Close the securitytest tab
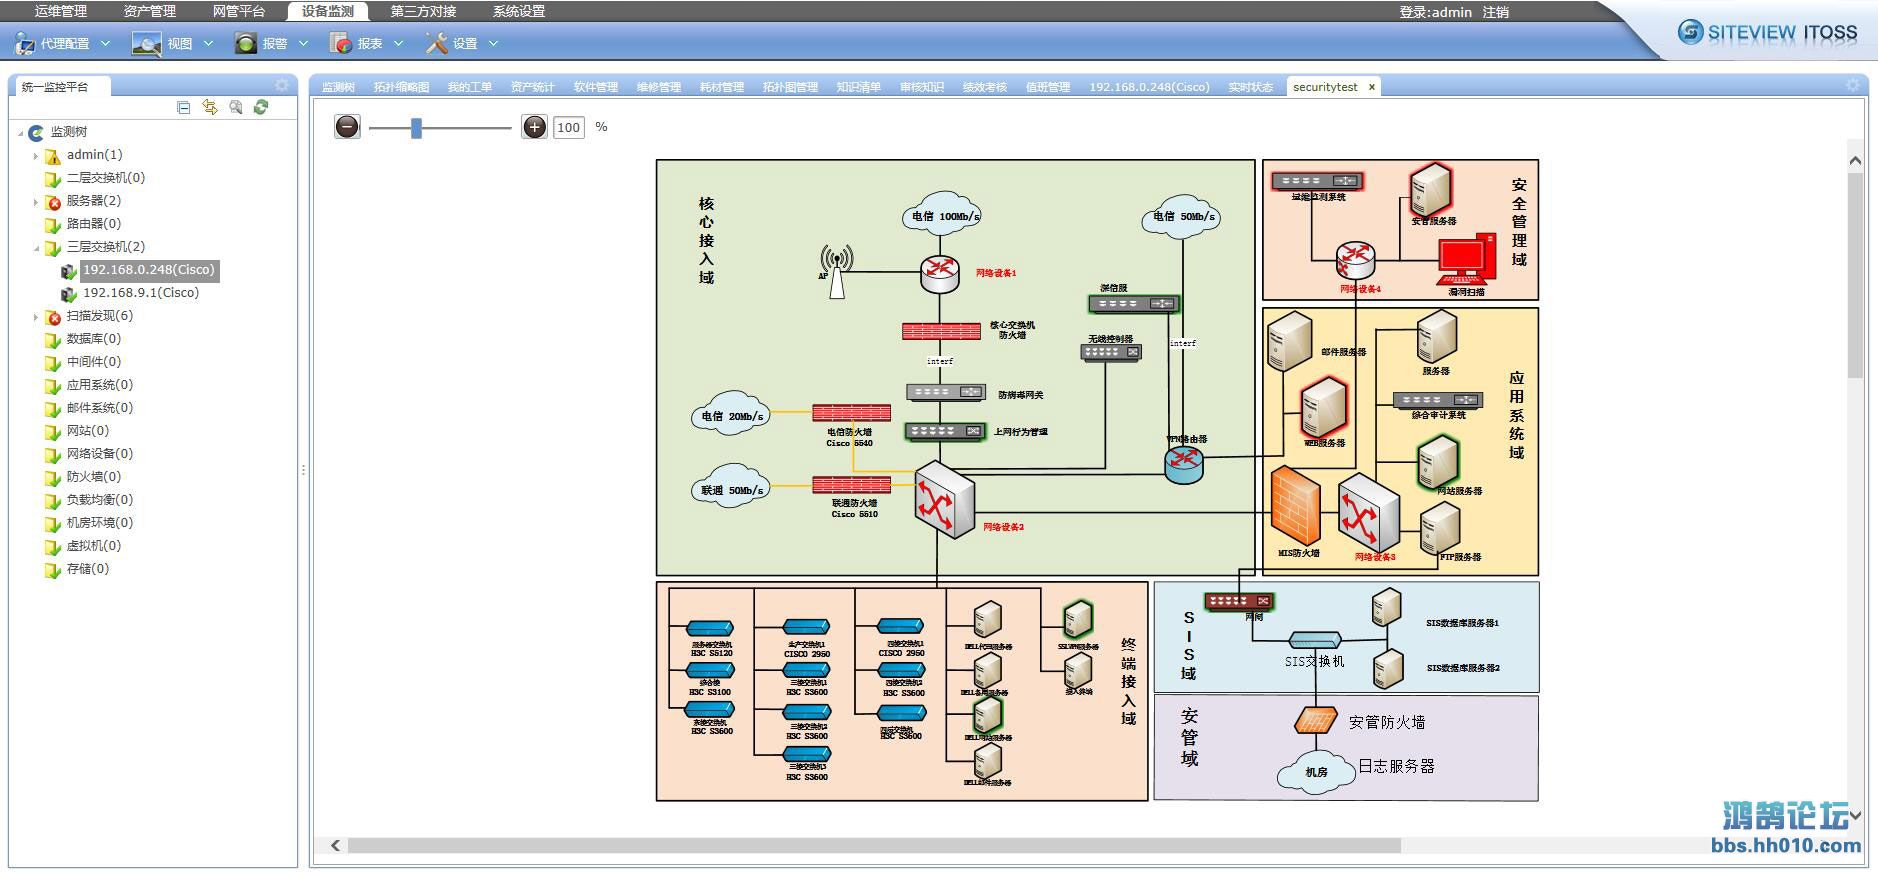Screen dimensions: 1878x873 pos(1372,87)
